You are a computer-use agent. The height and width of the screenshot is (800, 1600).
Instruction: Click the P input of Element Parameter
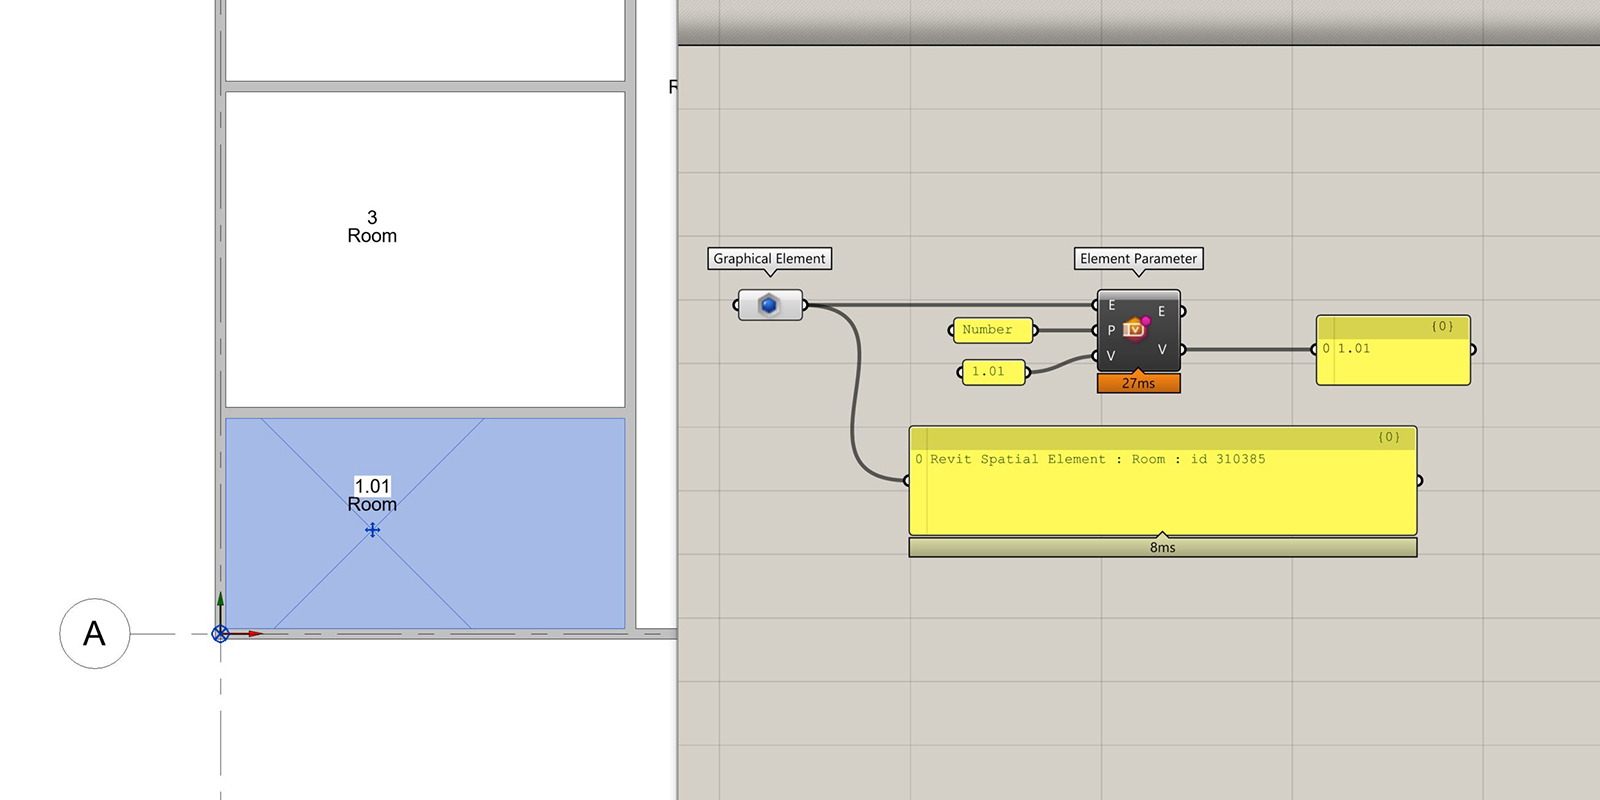tap(1110, 330)
